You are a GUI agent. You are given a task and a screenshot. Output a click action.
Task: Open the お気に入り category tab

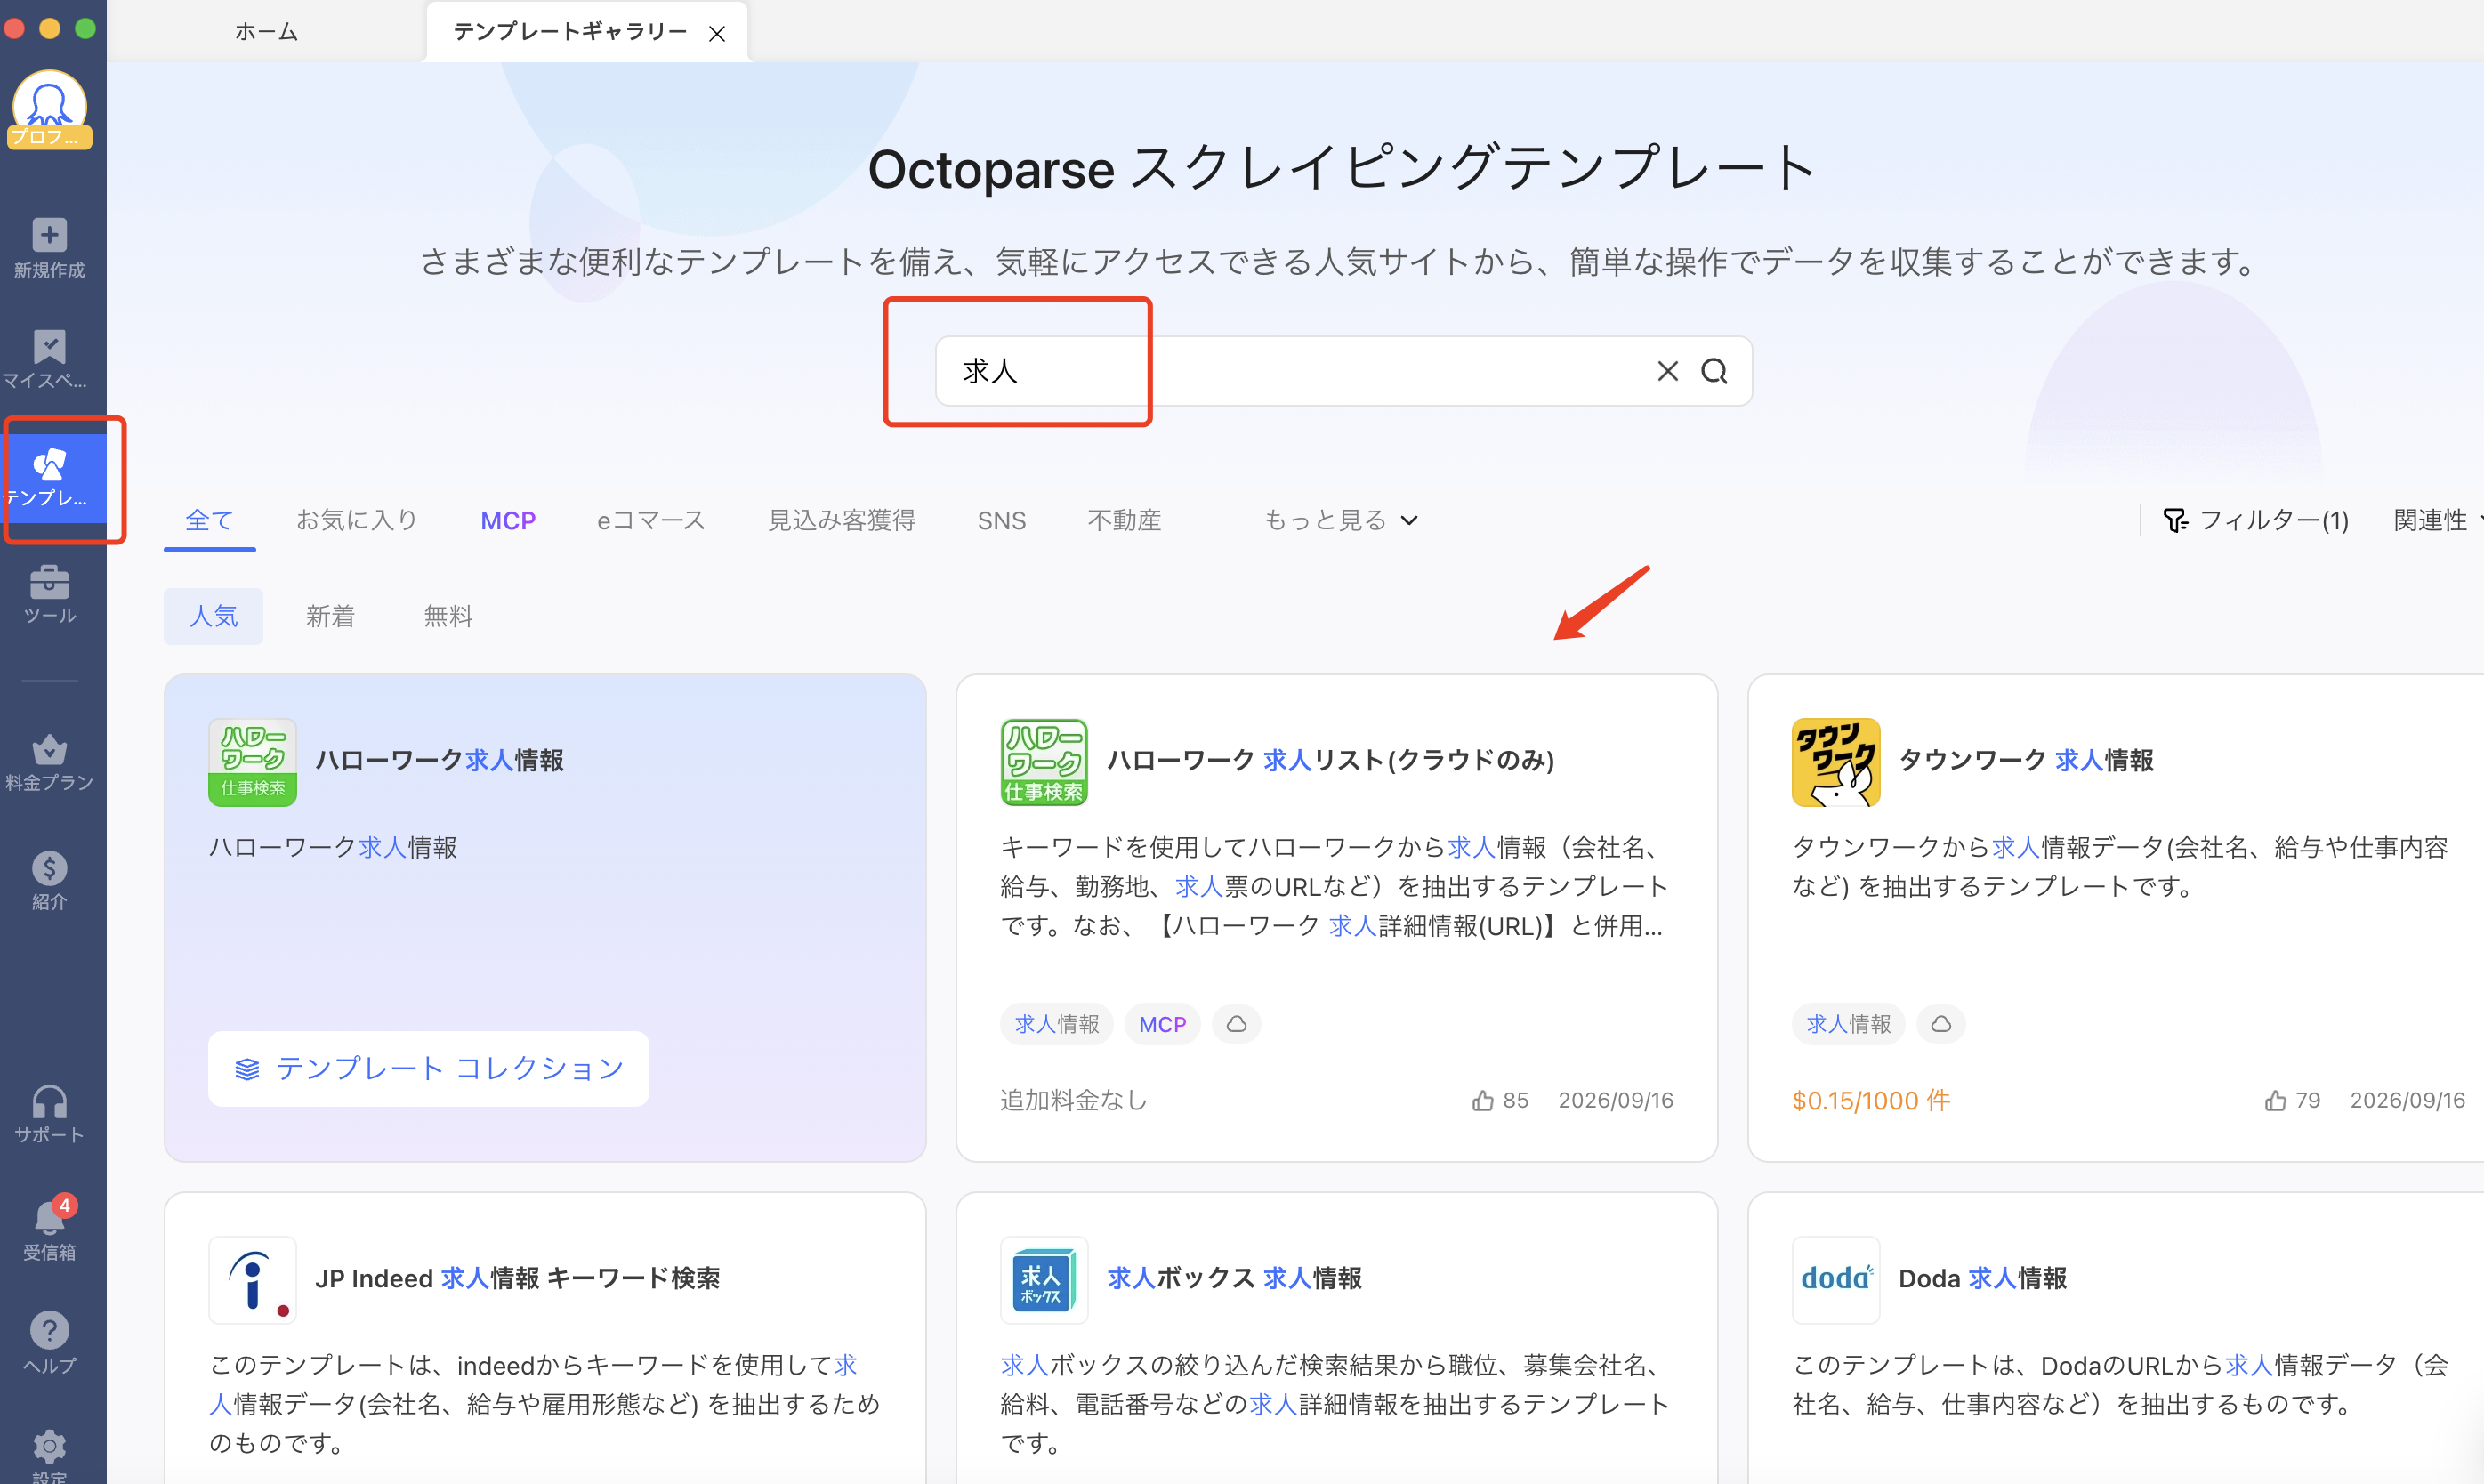pyautogui.click(x=357, y=520)
